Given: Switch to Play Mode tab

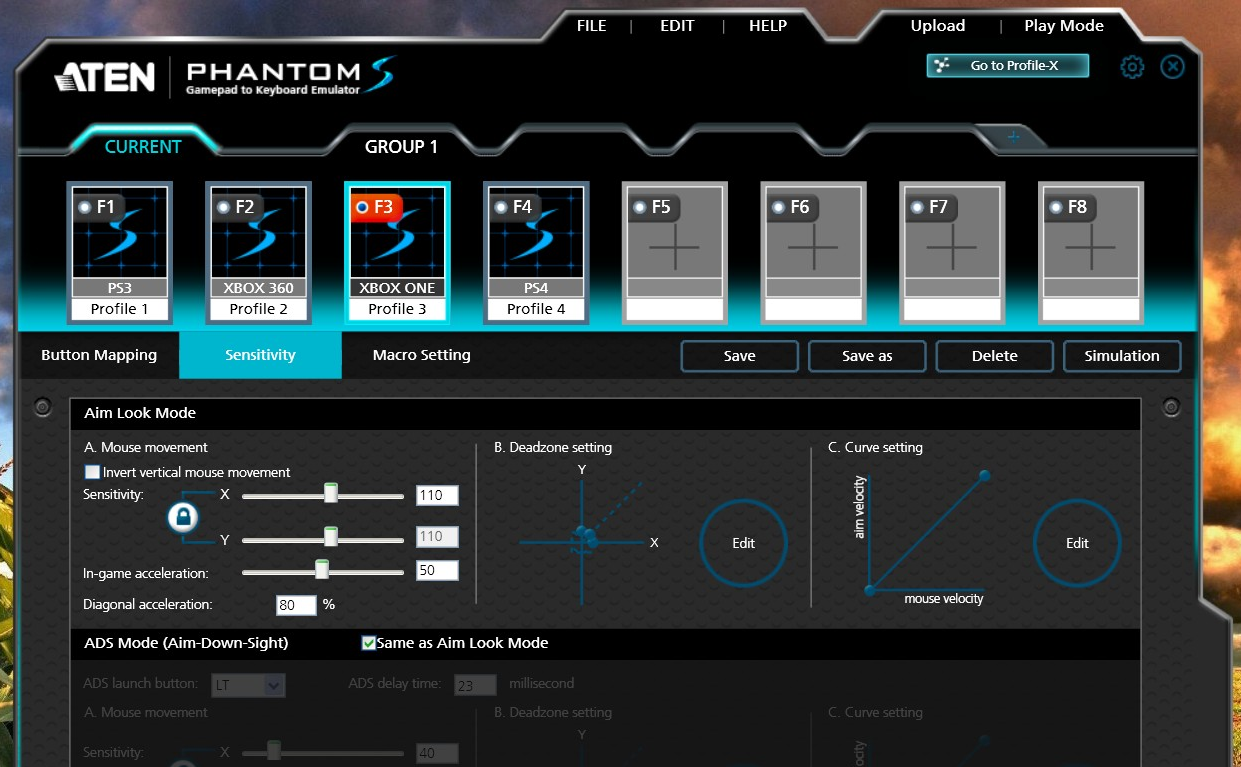Looking at the screenshot, I should (x=1064, y=26).
